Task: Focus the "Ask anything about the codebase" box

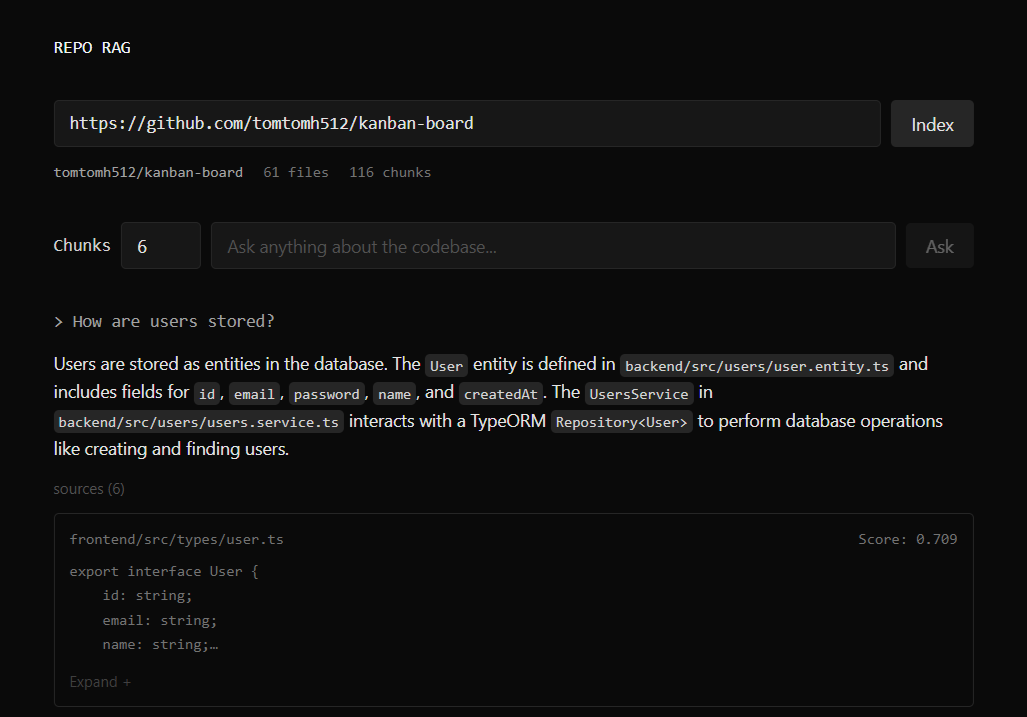Action: [x=552, y=246]
